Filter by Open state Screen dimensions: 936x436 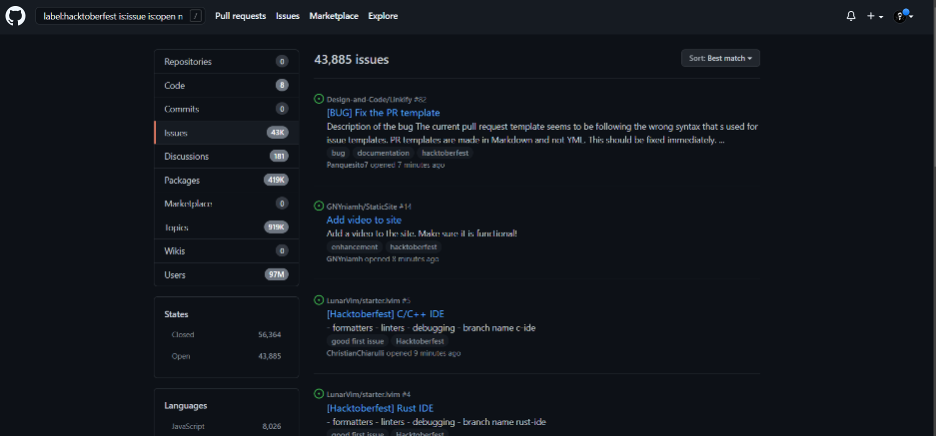pos(226,356)
